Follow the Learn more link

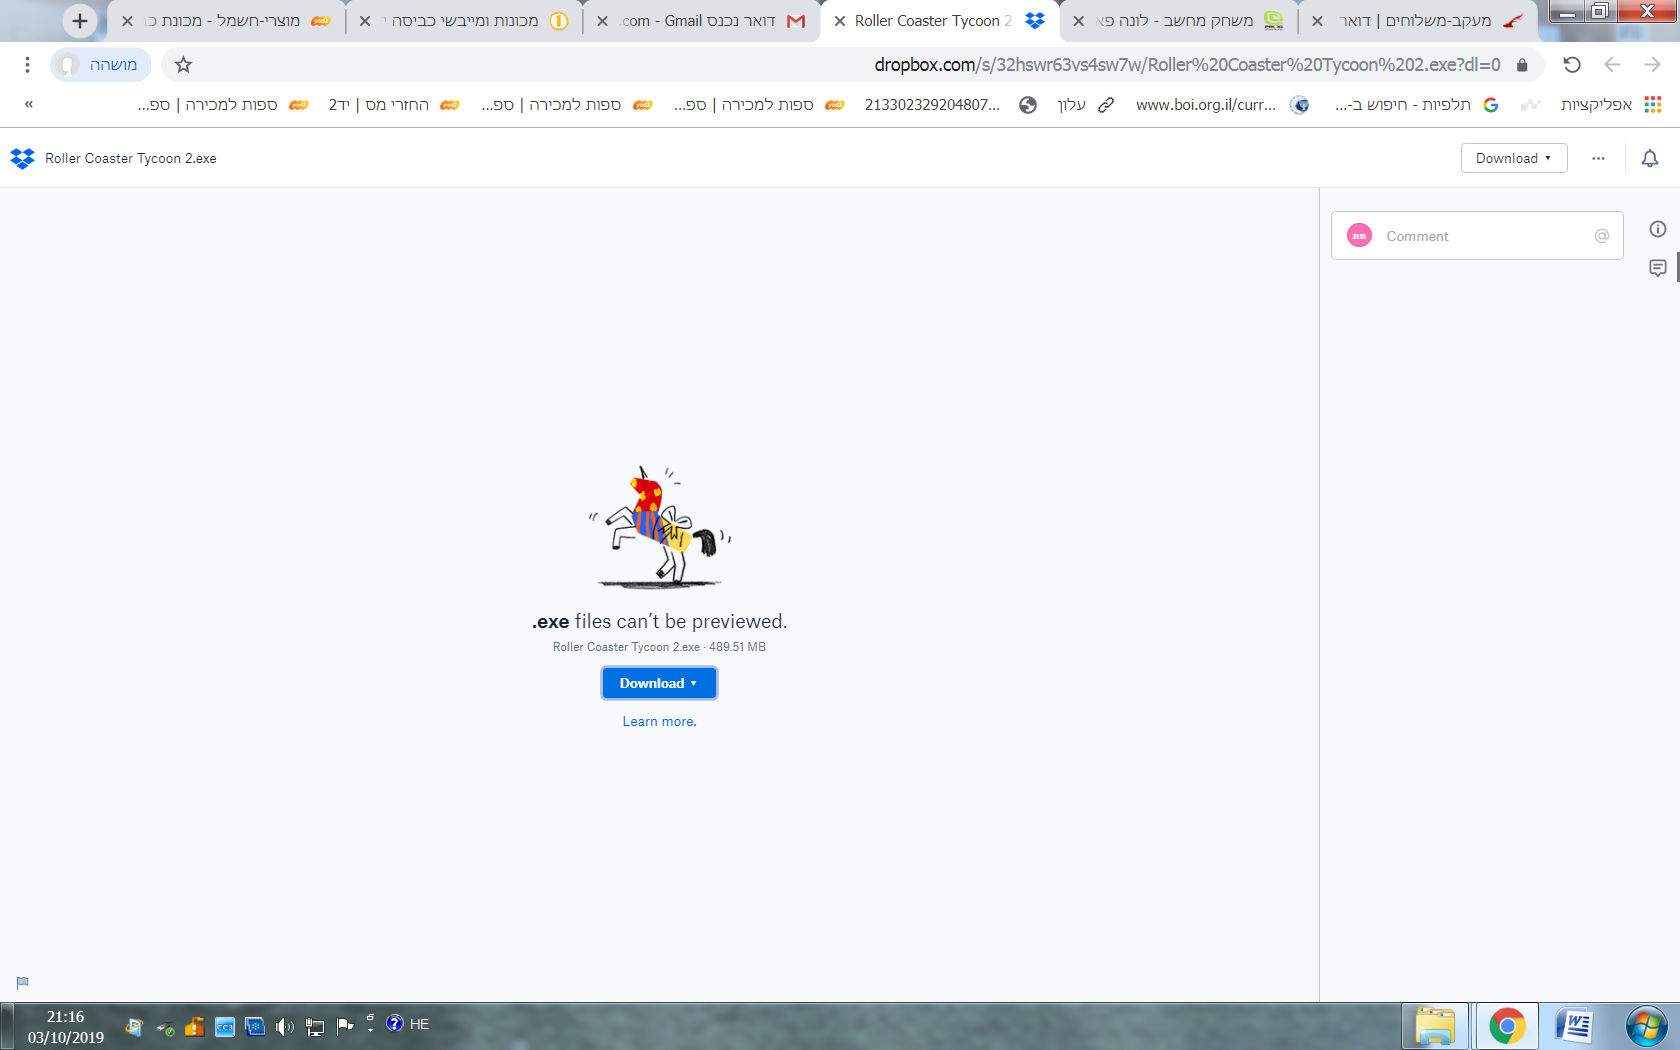(x=659, y=722)
